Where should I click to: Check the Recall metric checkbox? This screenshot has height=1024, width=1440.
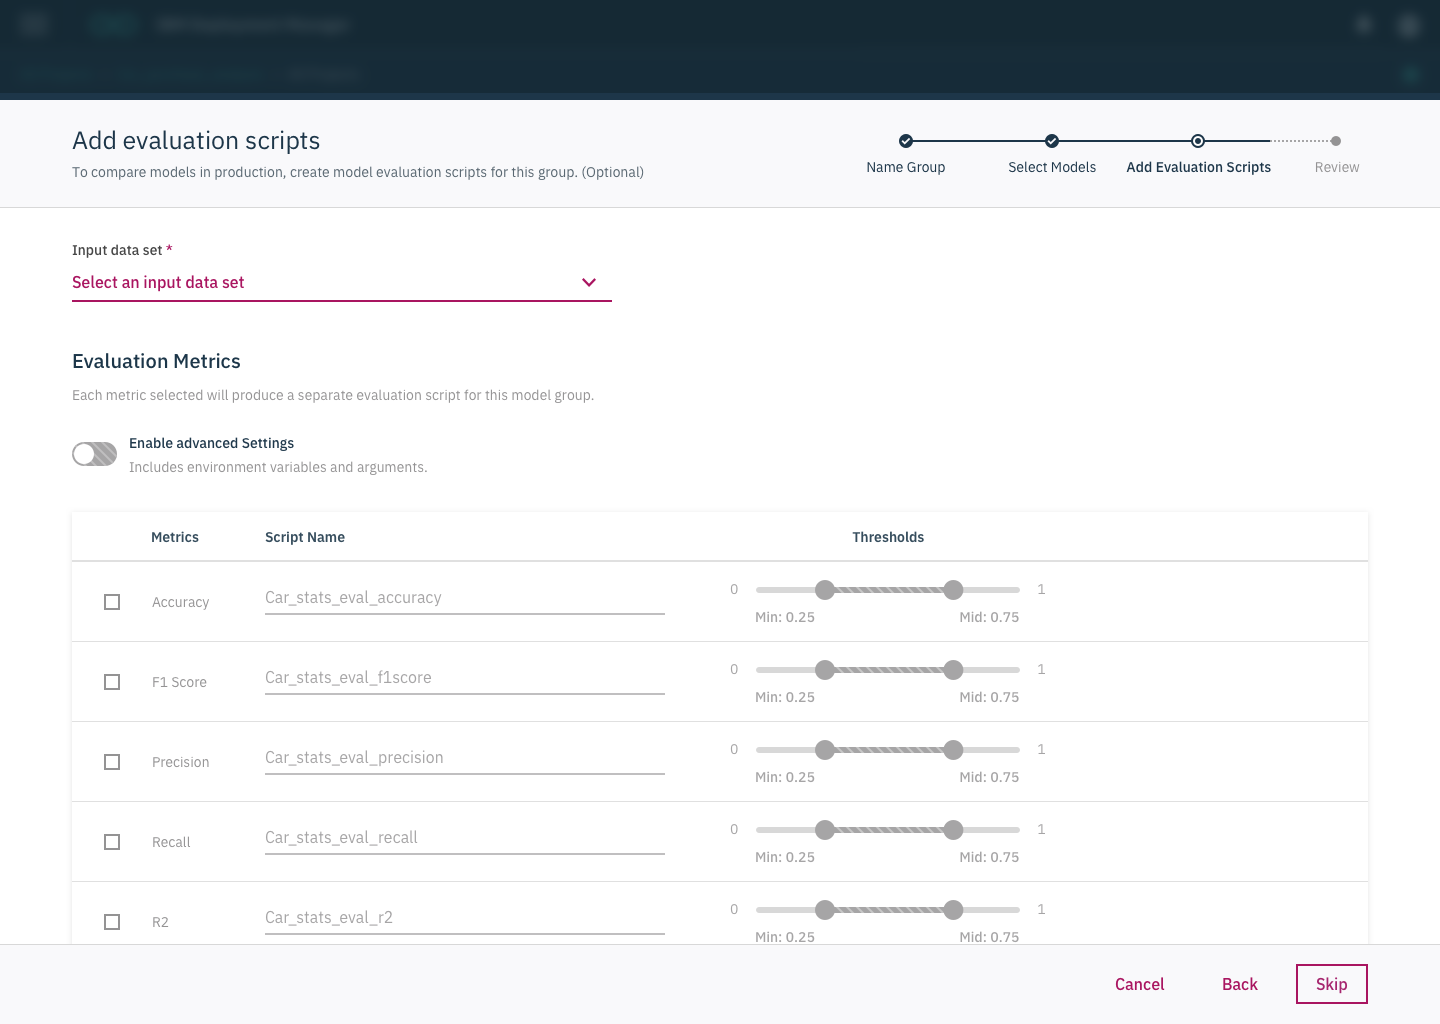pos(112,842)
